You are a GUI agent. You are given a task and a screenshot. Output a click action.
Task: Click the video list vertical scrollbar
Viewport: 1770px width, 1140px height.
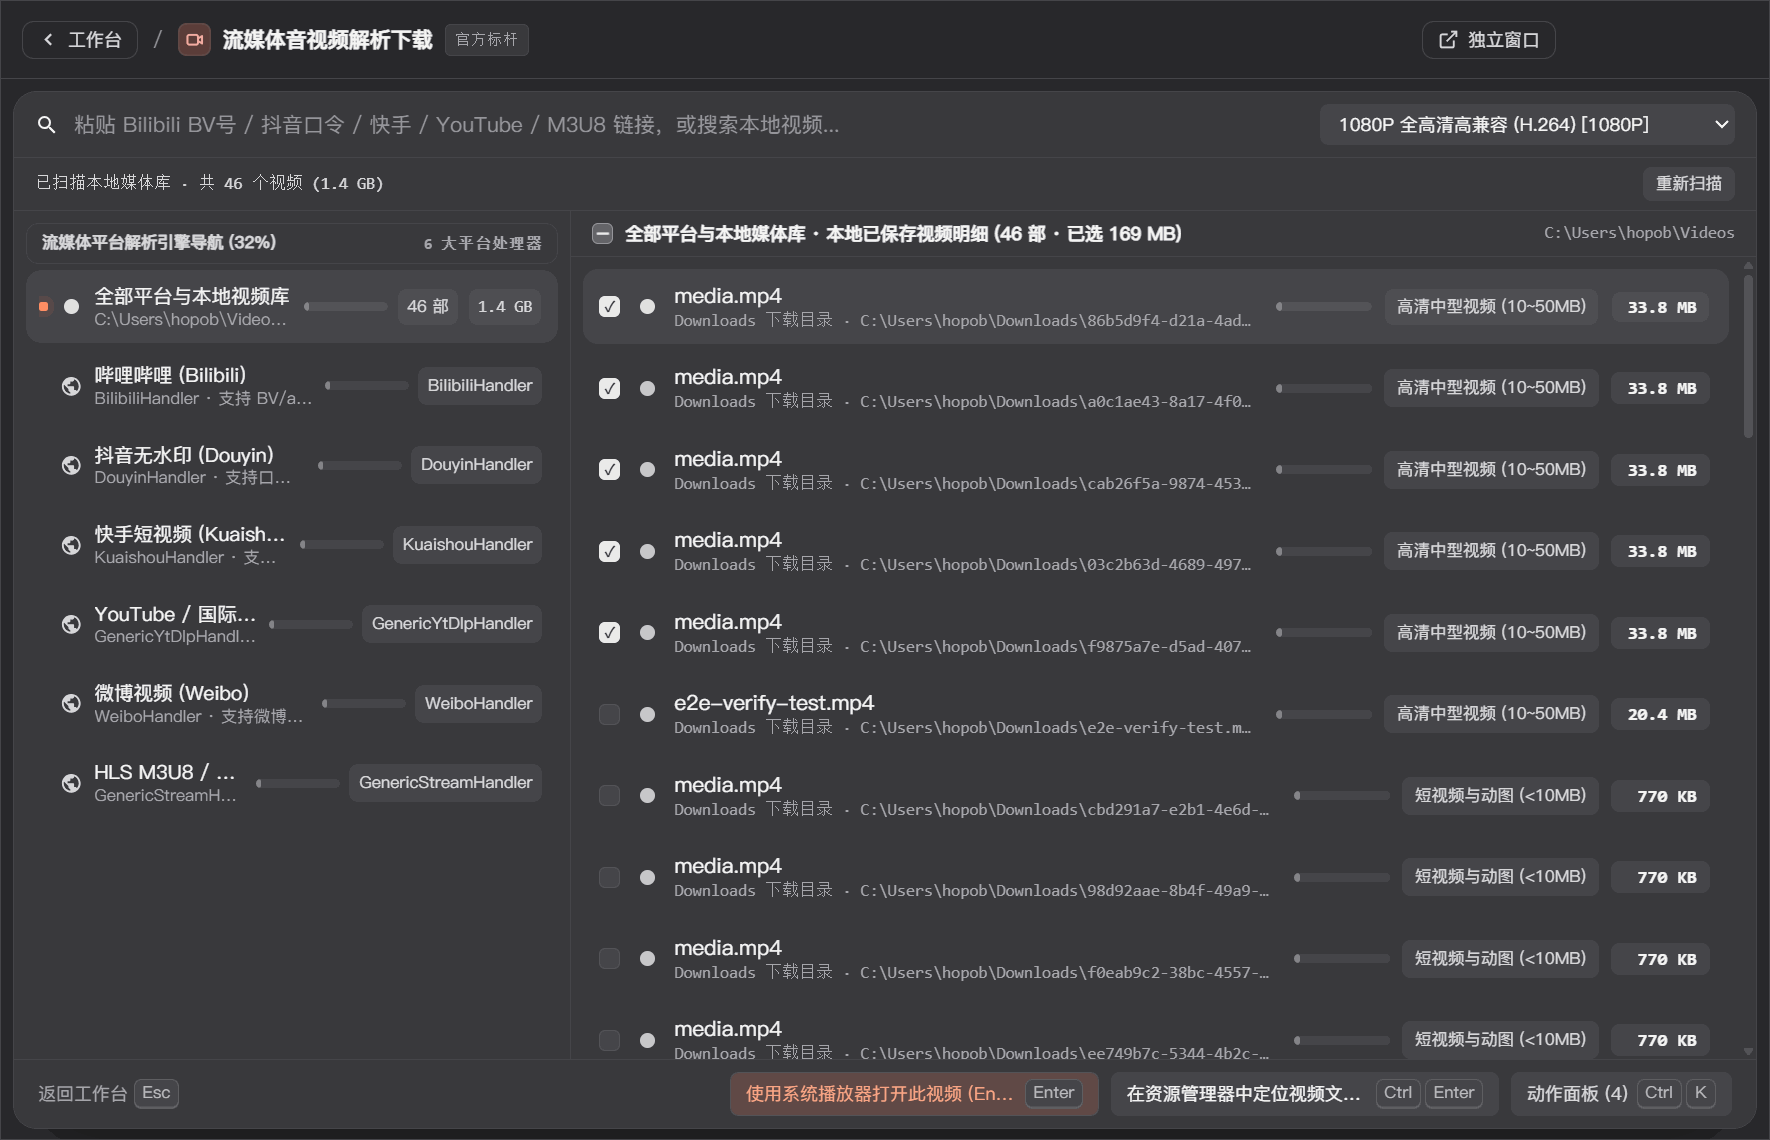tap(1748, 356)
